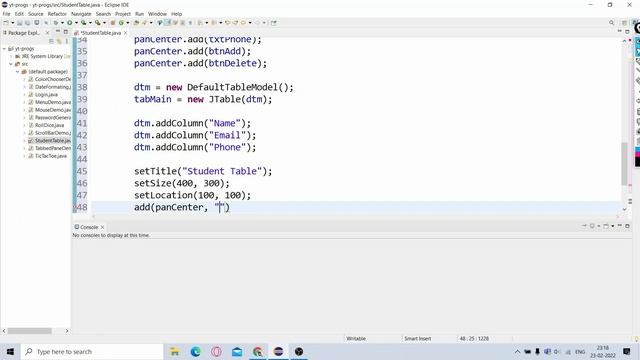This screenshot has height=360, width=640.
Task: Open the Project menu
Action: [x=123, y=14]
